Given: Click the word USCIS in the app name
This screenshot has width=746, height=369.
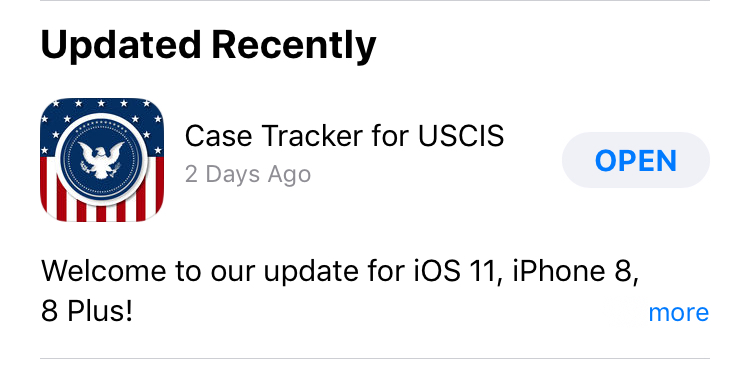Looking at the screenshot, I should click(461, 136).
